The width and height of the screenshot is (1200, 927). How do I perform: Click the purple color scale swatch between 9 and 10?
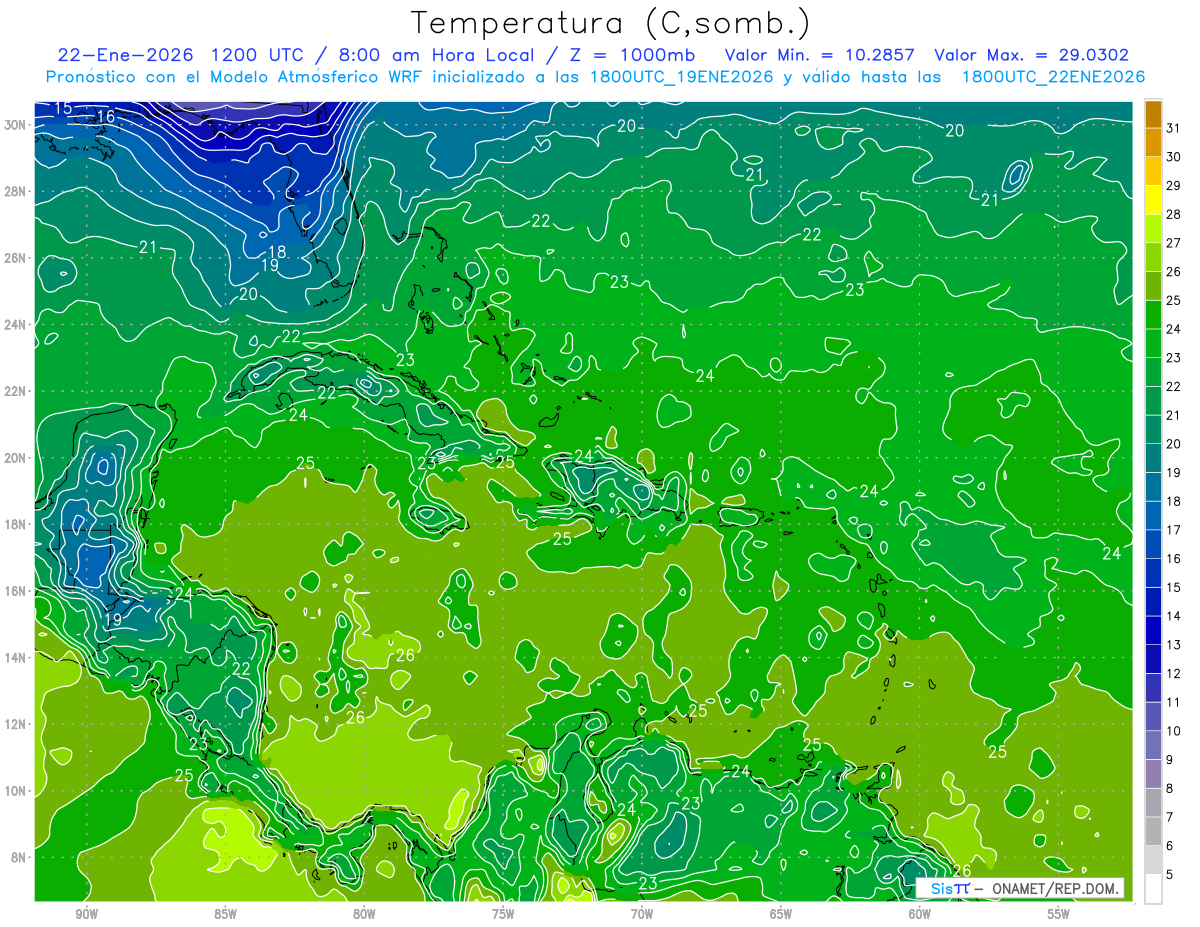coord(1153,745)
